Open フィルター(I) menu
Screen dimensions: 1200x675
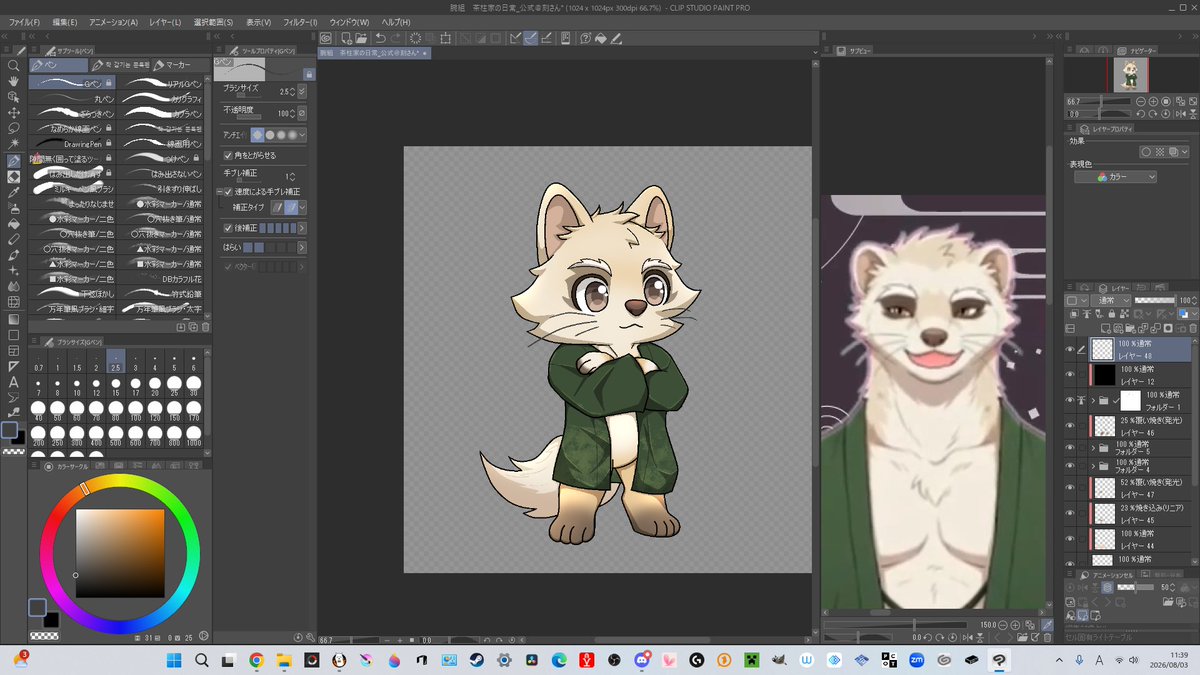click(301, 22)
